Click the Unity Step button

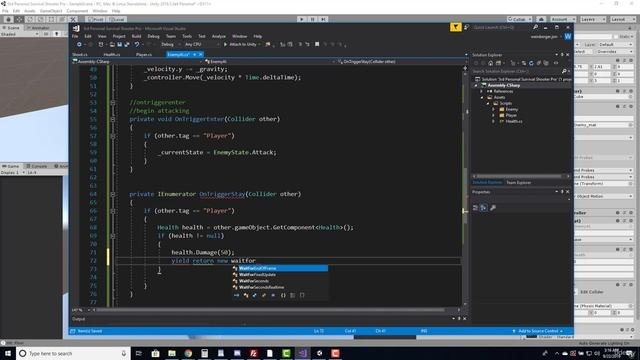323,19
